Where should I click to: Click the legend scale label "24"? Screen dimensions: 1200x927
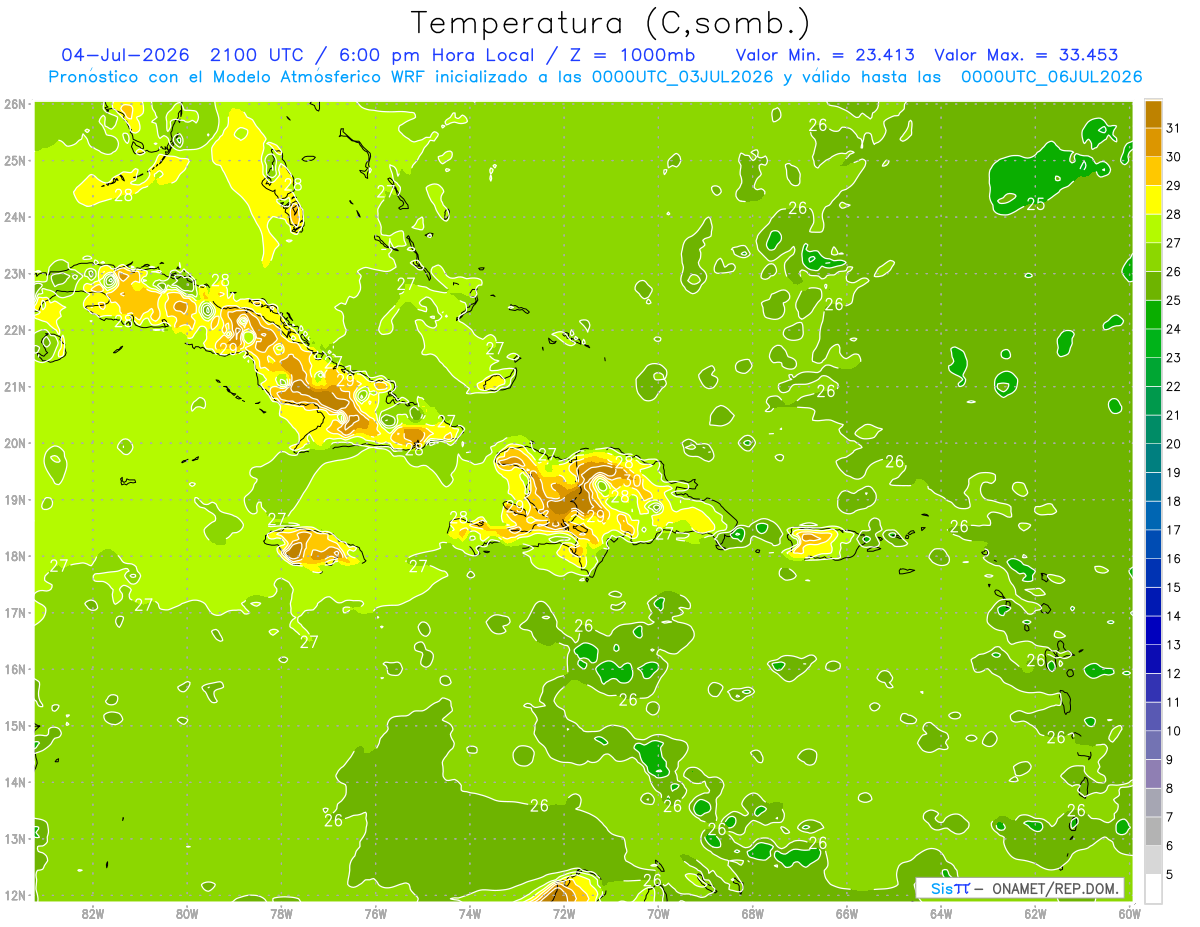(x=1174, y=329)
